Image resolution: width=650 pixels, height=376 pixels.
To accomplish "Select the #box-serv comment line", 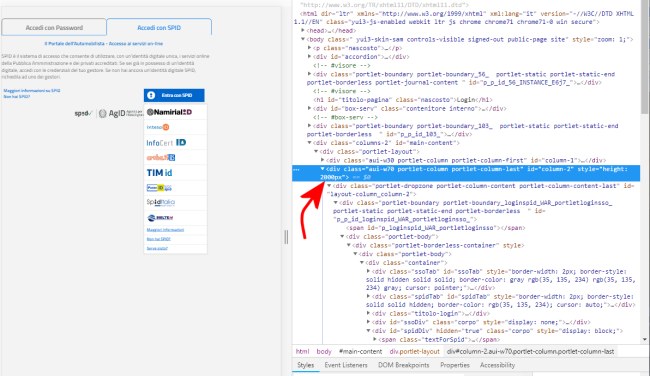I will point(345,117).
